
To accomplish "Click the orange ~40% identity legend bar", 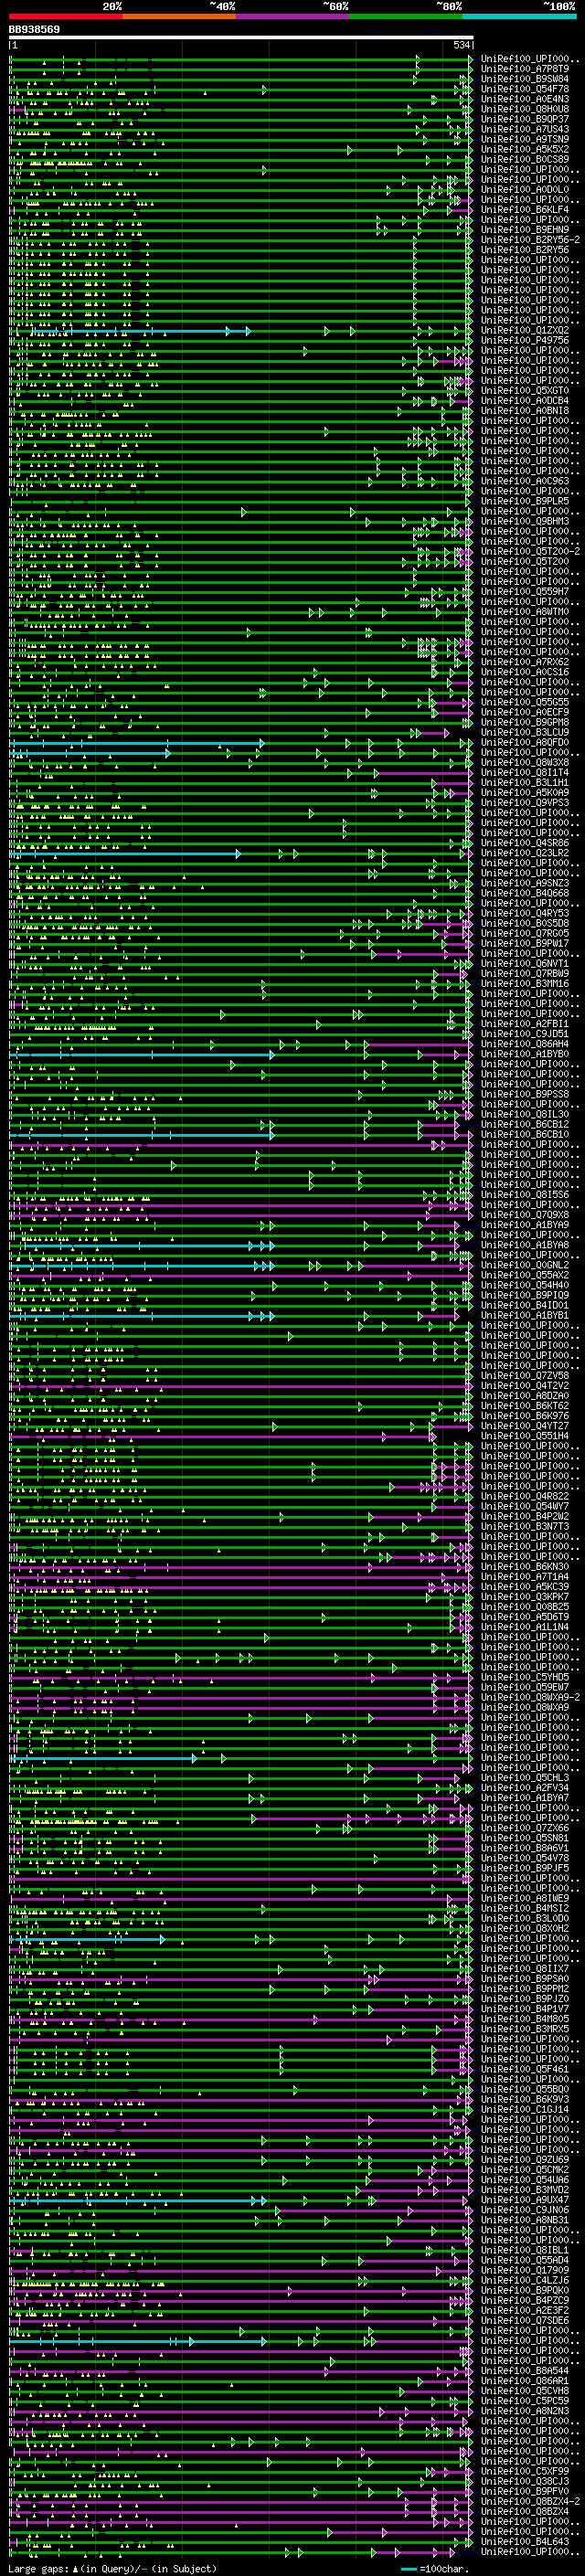I will (179, 16).
